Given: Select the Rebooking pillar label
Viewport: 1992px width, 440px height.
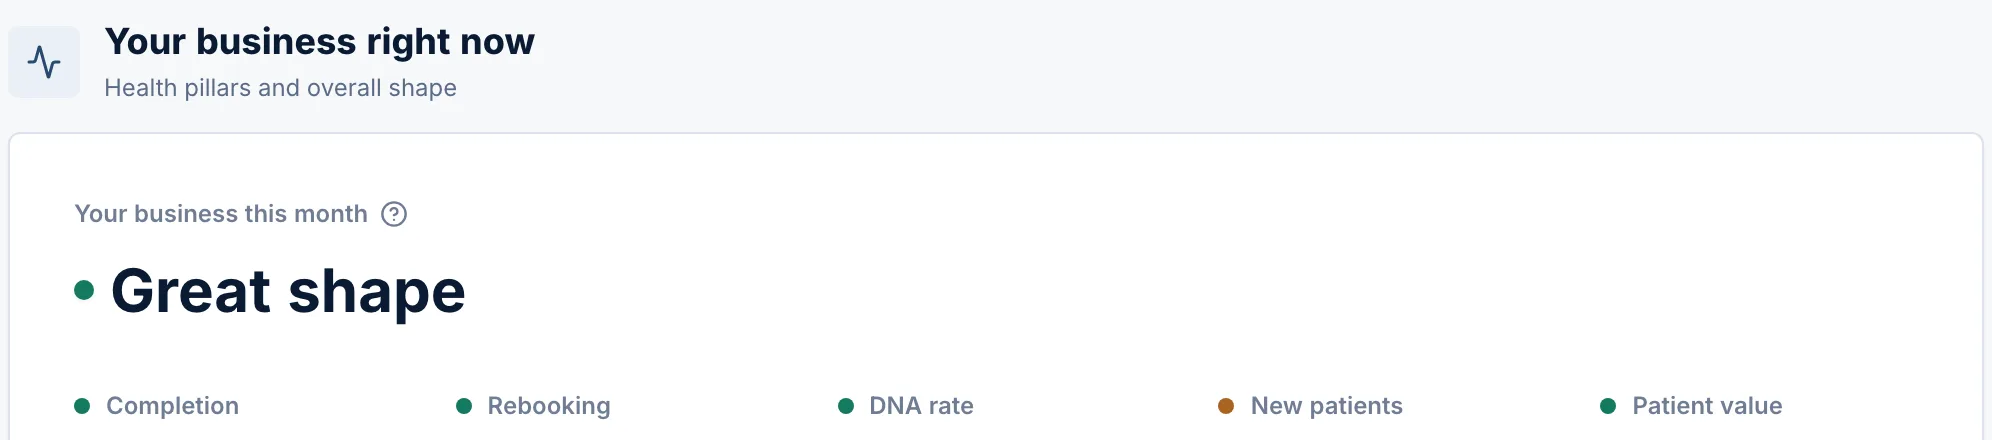Looking at the screenshot, I should point(549,406).
